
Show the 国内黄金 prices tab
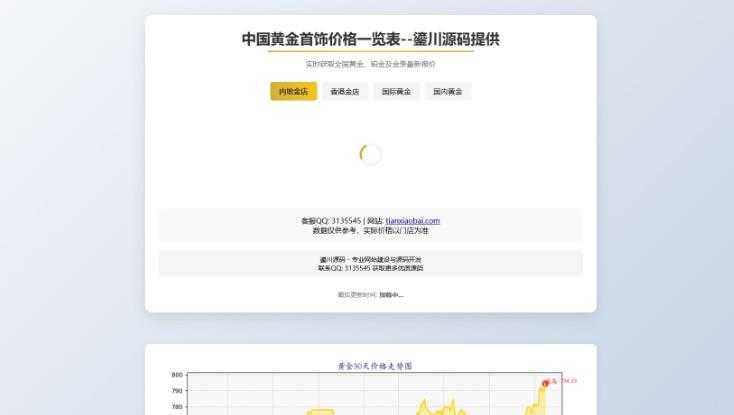(447, 91)
